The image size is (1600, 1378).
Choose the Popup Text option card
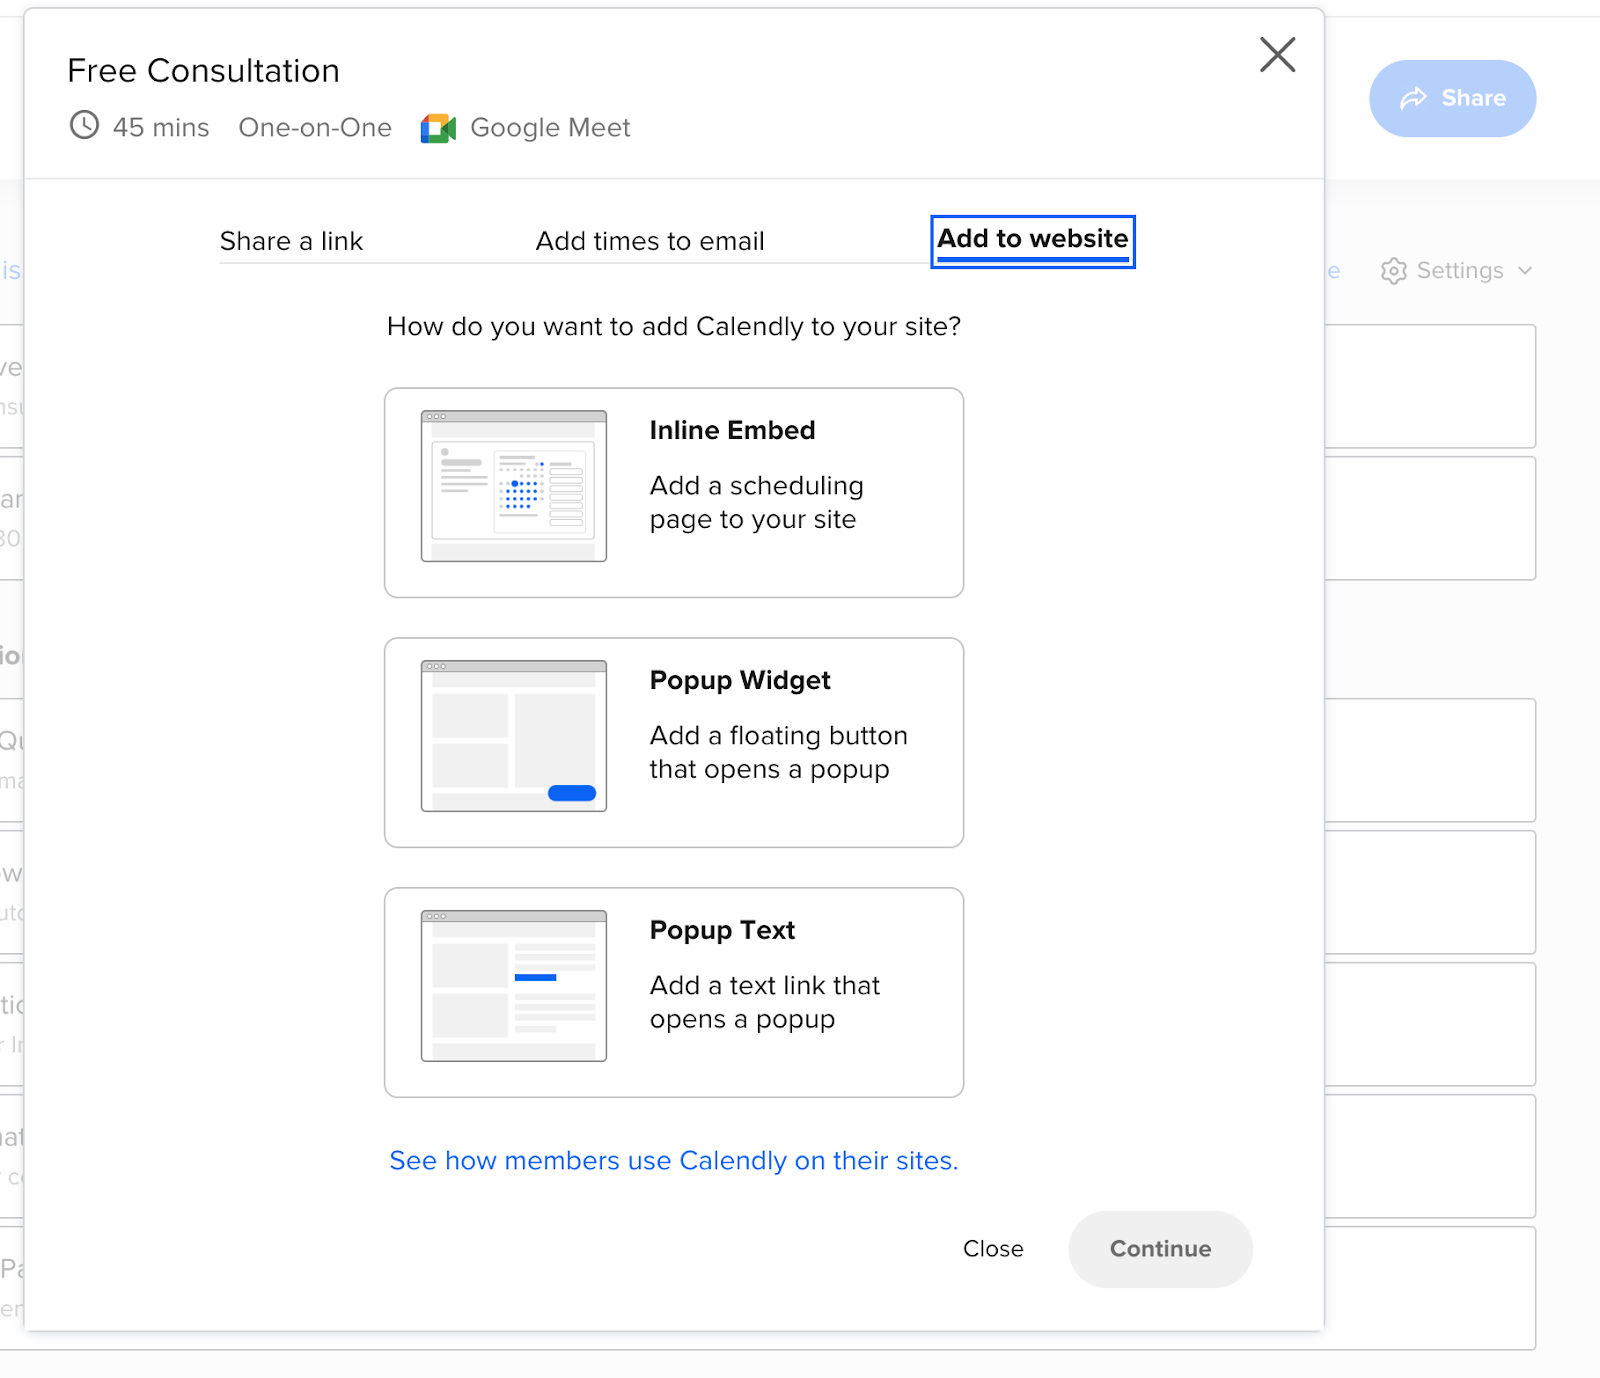674,993
